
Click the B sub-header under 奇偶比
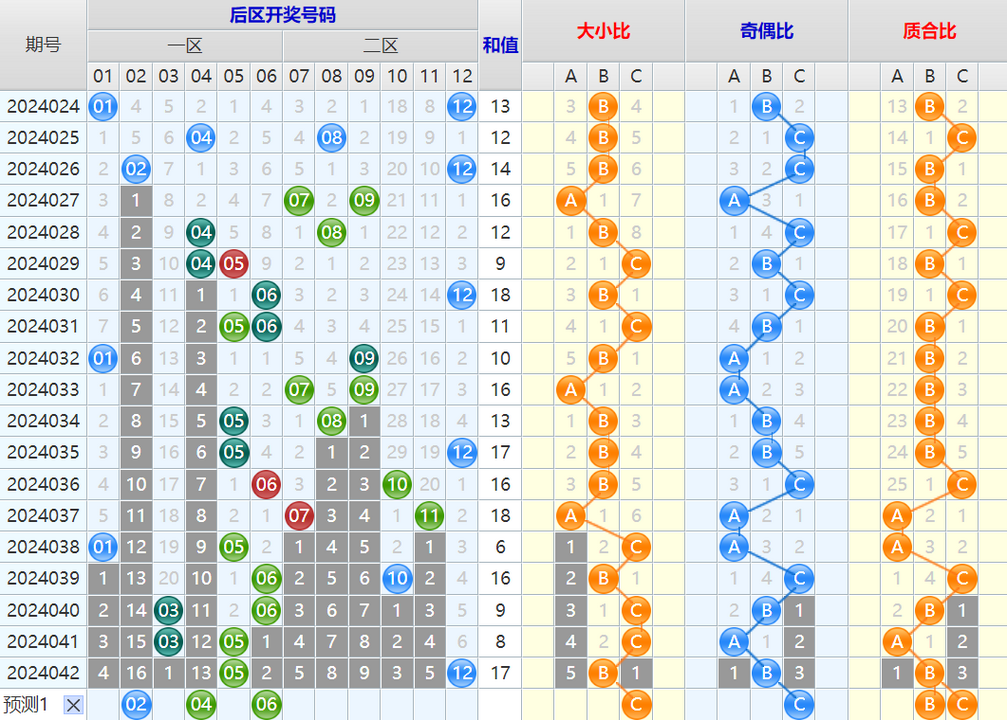(x=767, y=76)
